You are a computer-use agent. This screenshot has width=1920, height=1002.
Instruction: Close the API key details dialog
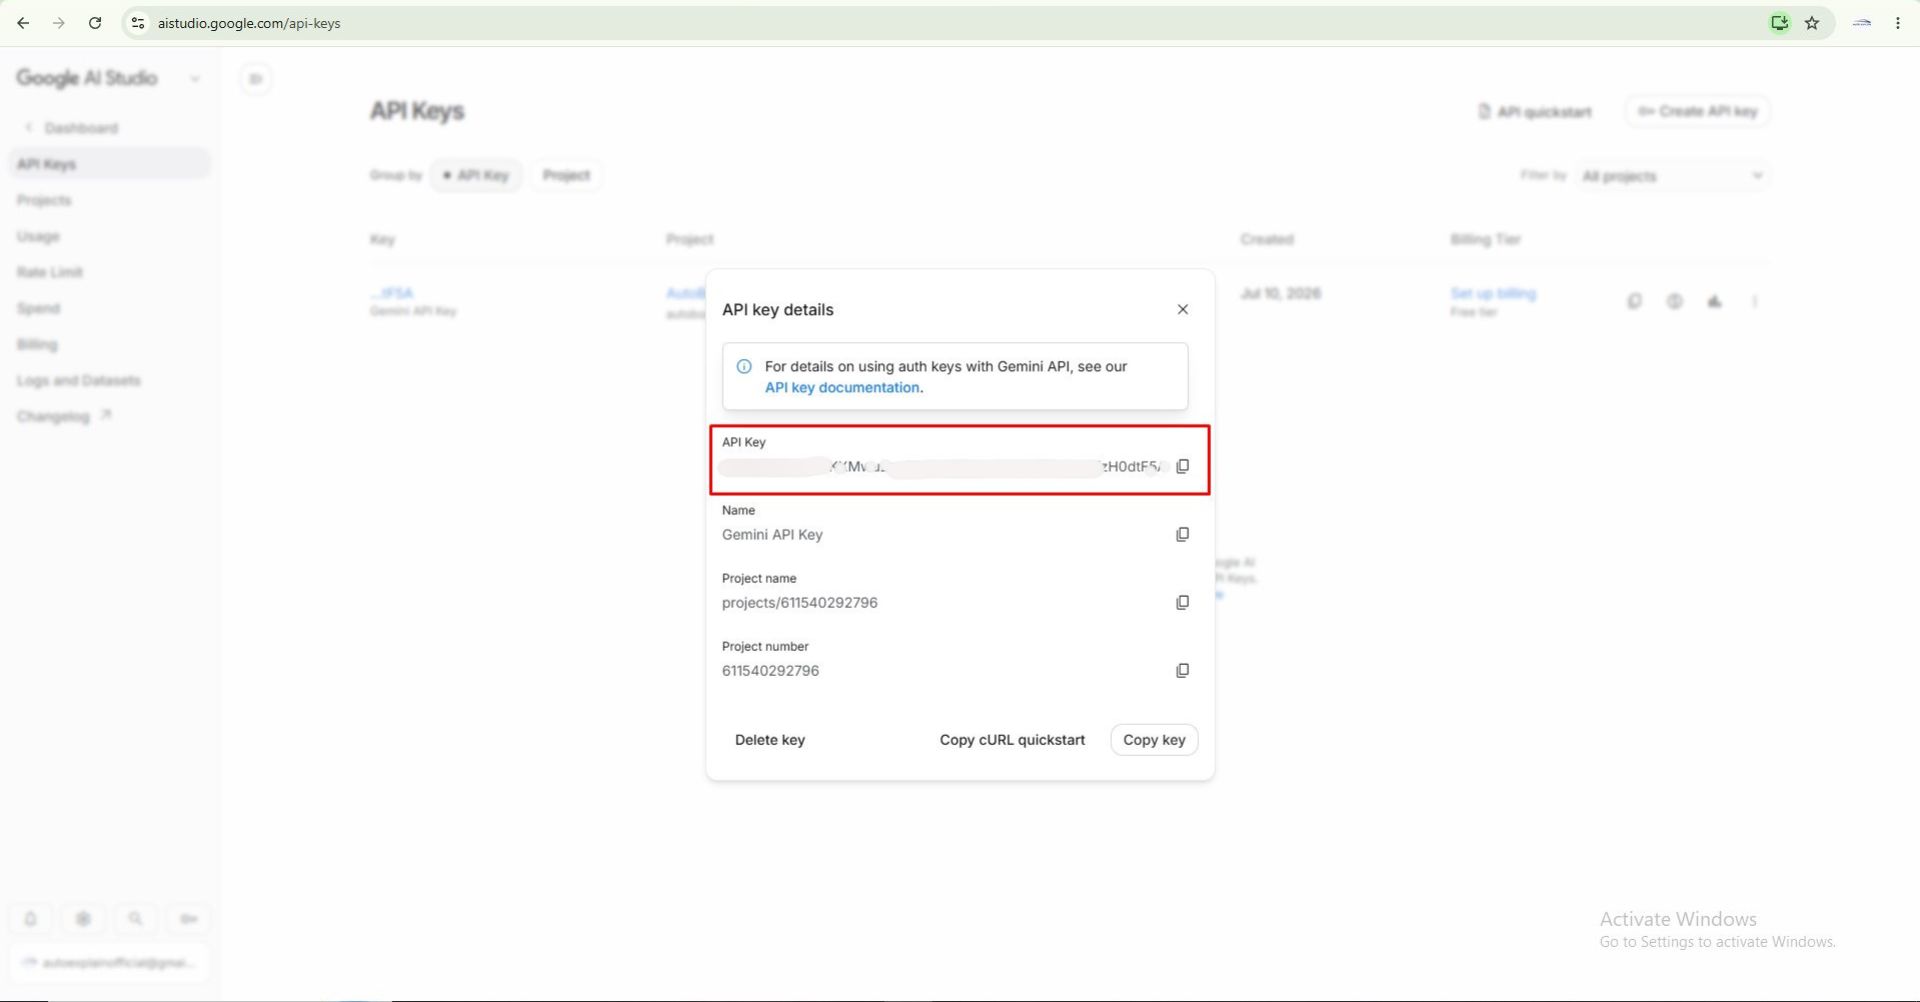(x=1182, y=309)
